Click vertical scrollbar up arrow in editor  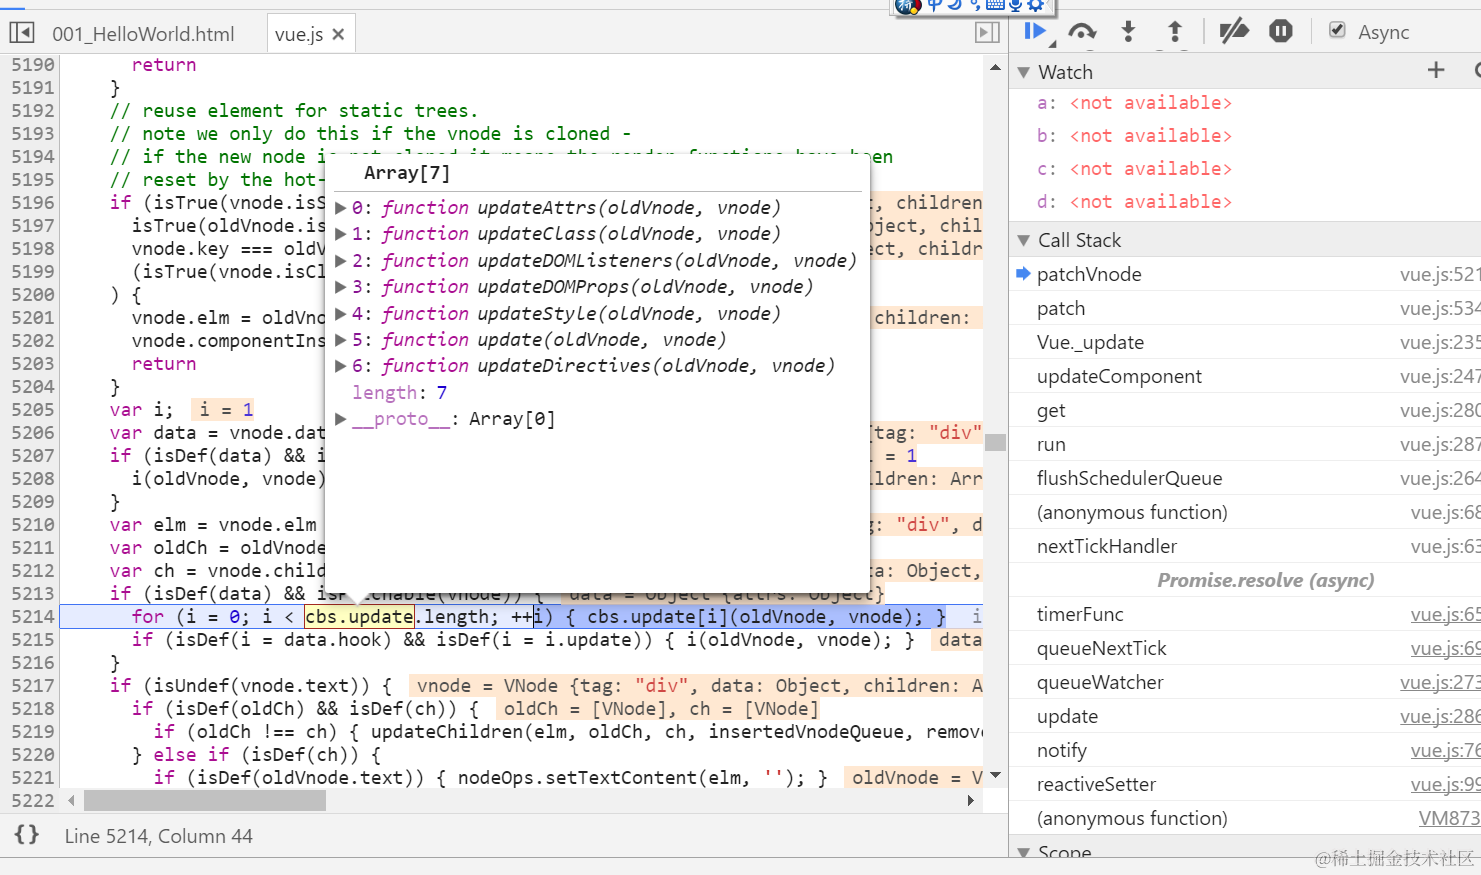(995, 67)
